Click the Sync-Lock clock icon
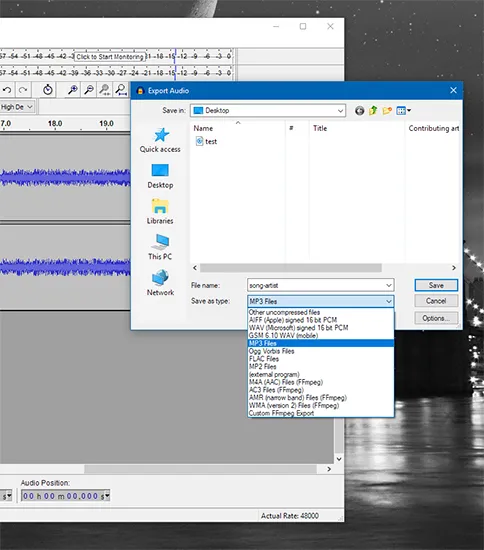484x550 pixels. (x=48, y=90)
